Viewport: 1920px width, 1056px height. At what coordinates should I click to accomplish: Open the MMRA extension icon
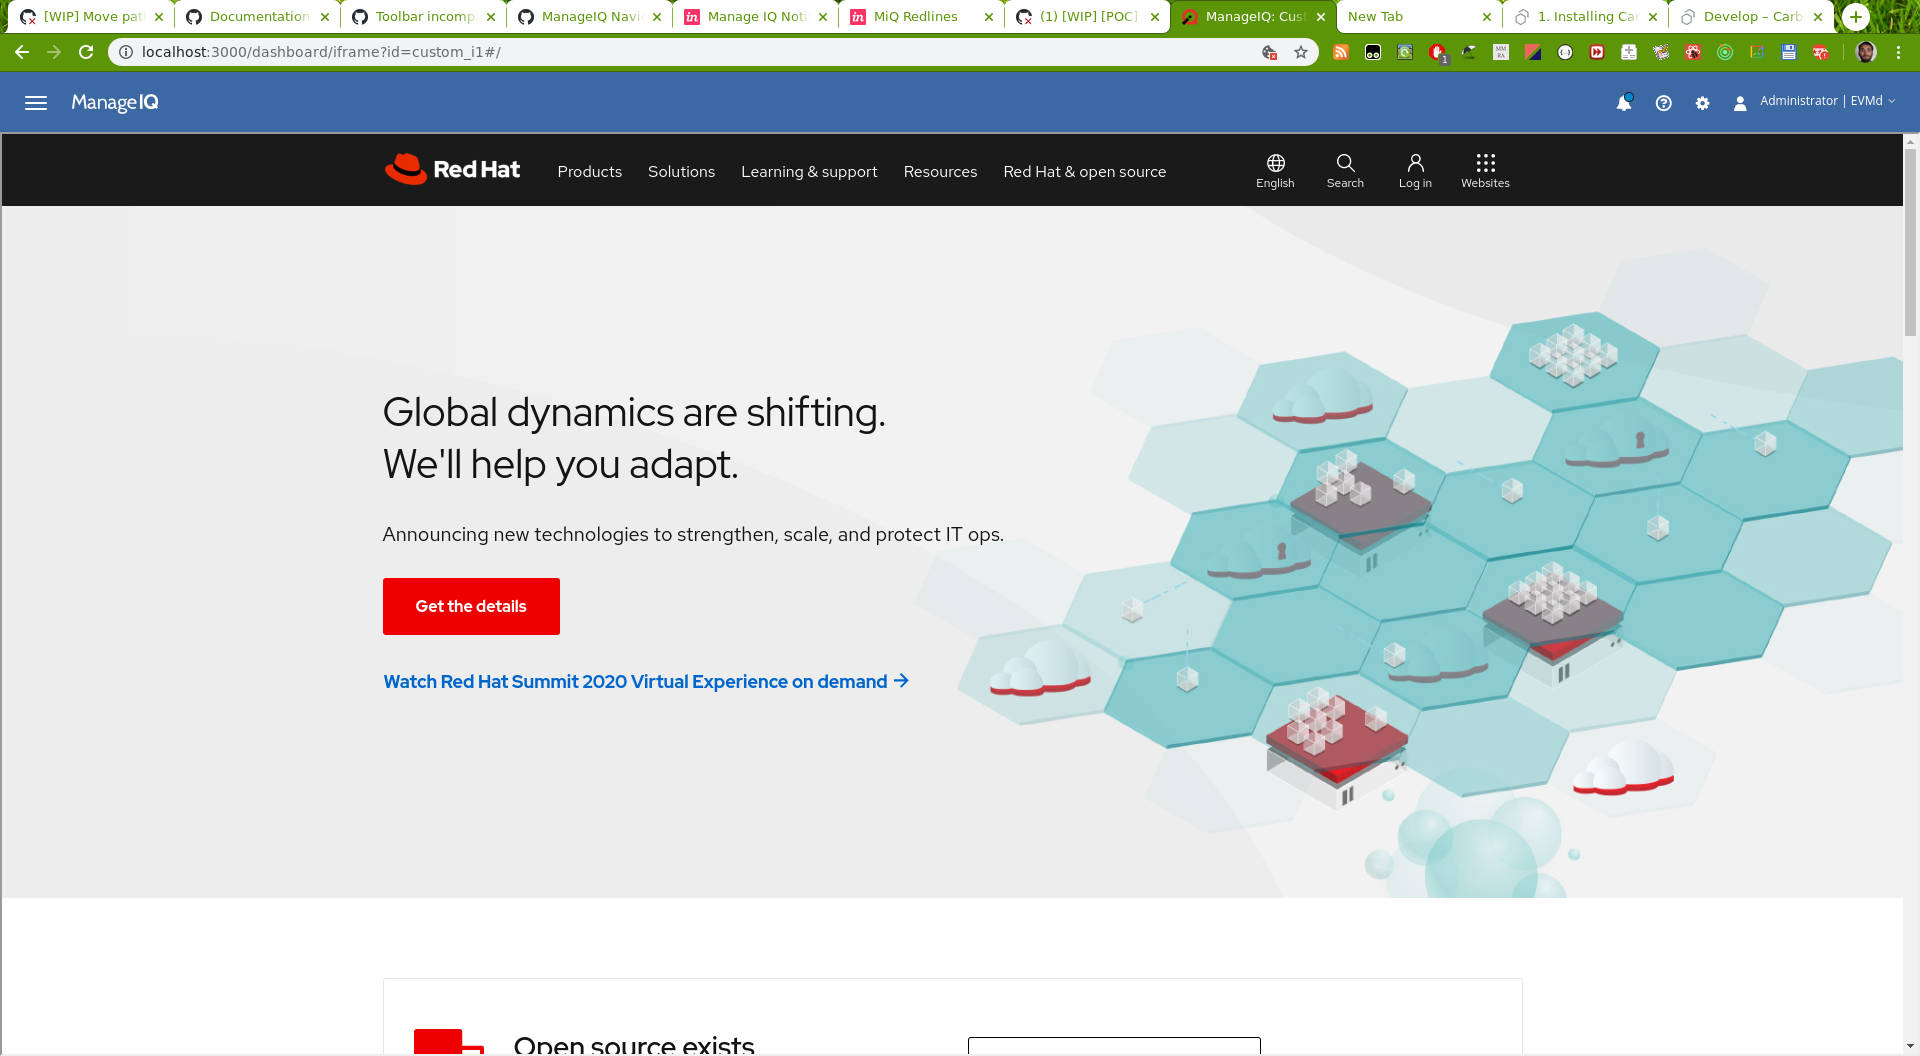1501,52
